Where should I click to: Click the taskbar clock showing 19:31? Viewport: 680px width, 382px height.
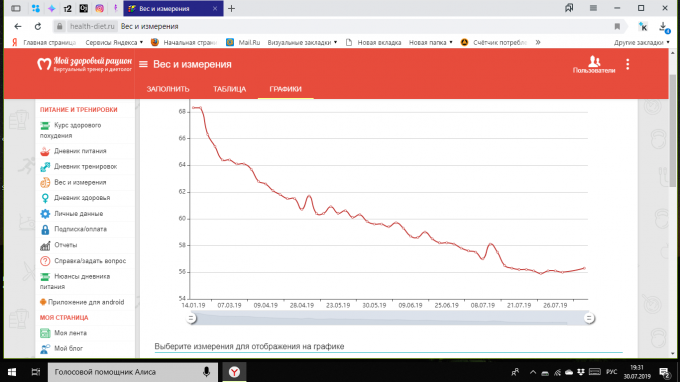click(x=637, y=372)
